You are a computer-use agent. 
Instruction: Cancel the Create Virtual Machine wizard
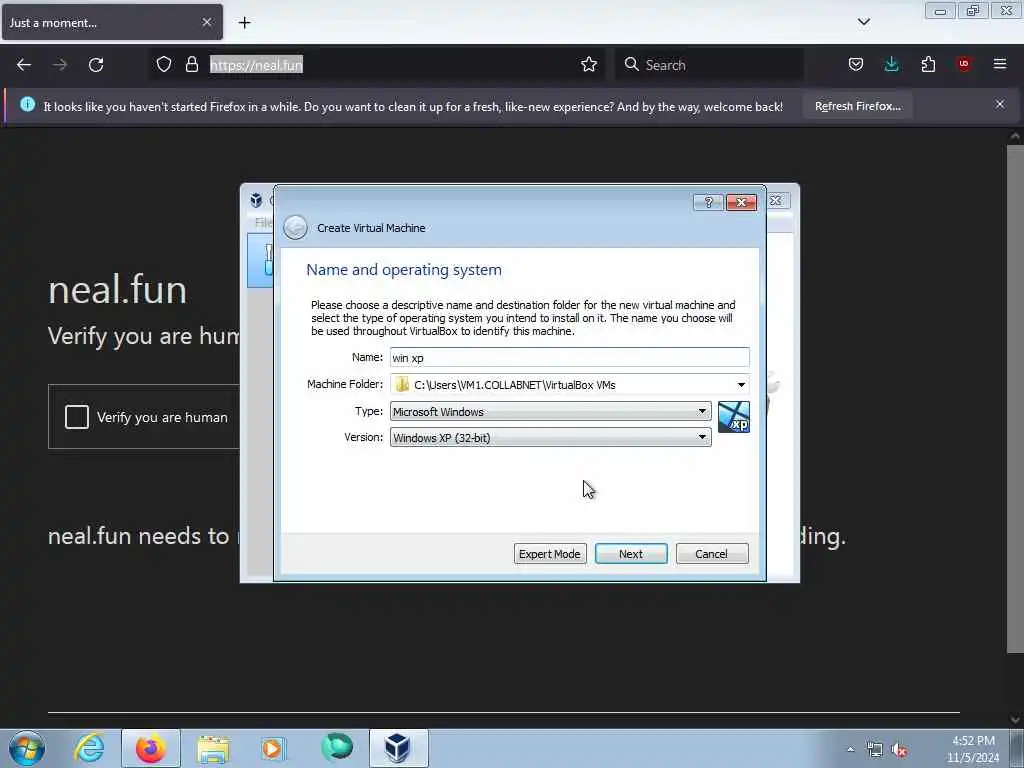[x=712, y=554]
